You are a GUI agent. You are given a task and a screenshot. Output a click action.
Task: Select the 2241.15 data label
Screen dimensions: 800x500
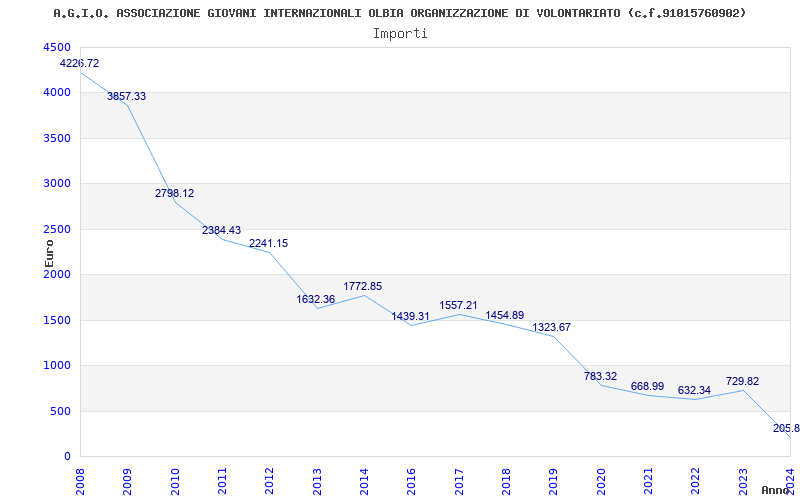(268, 243)
